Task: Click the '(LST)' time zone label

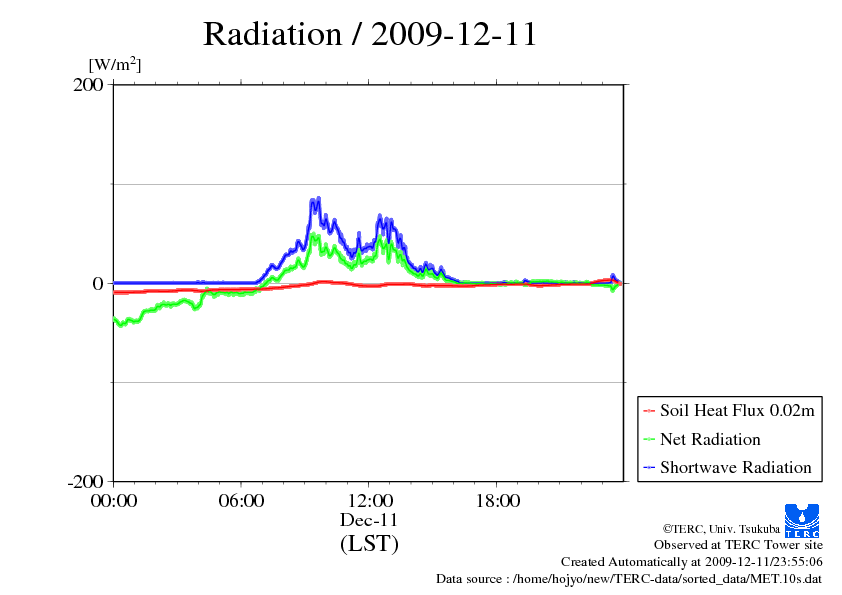Action: (369, 543)
